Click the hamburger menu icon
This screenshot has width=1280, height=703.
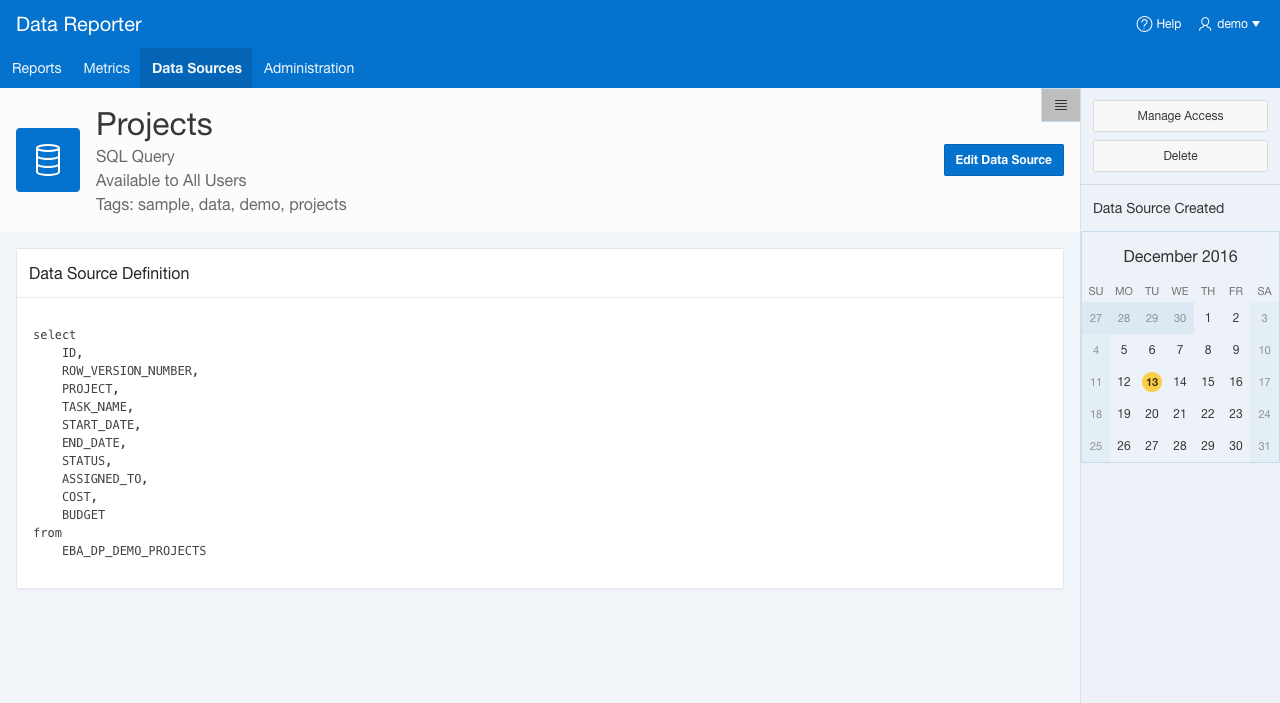tap(1060, 105)
